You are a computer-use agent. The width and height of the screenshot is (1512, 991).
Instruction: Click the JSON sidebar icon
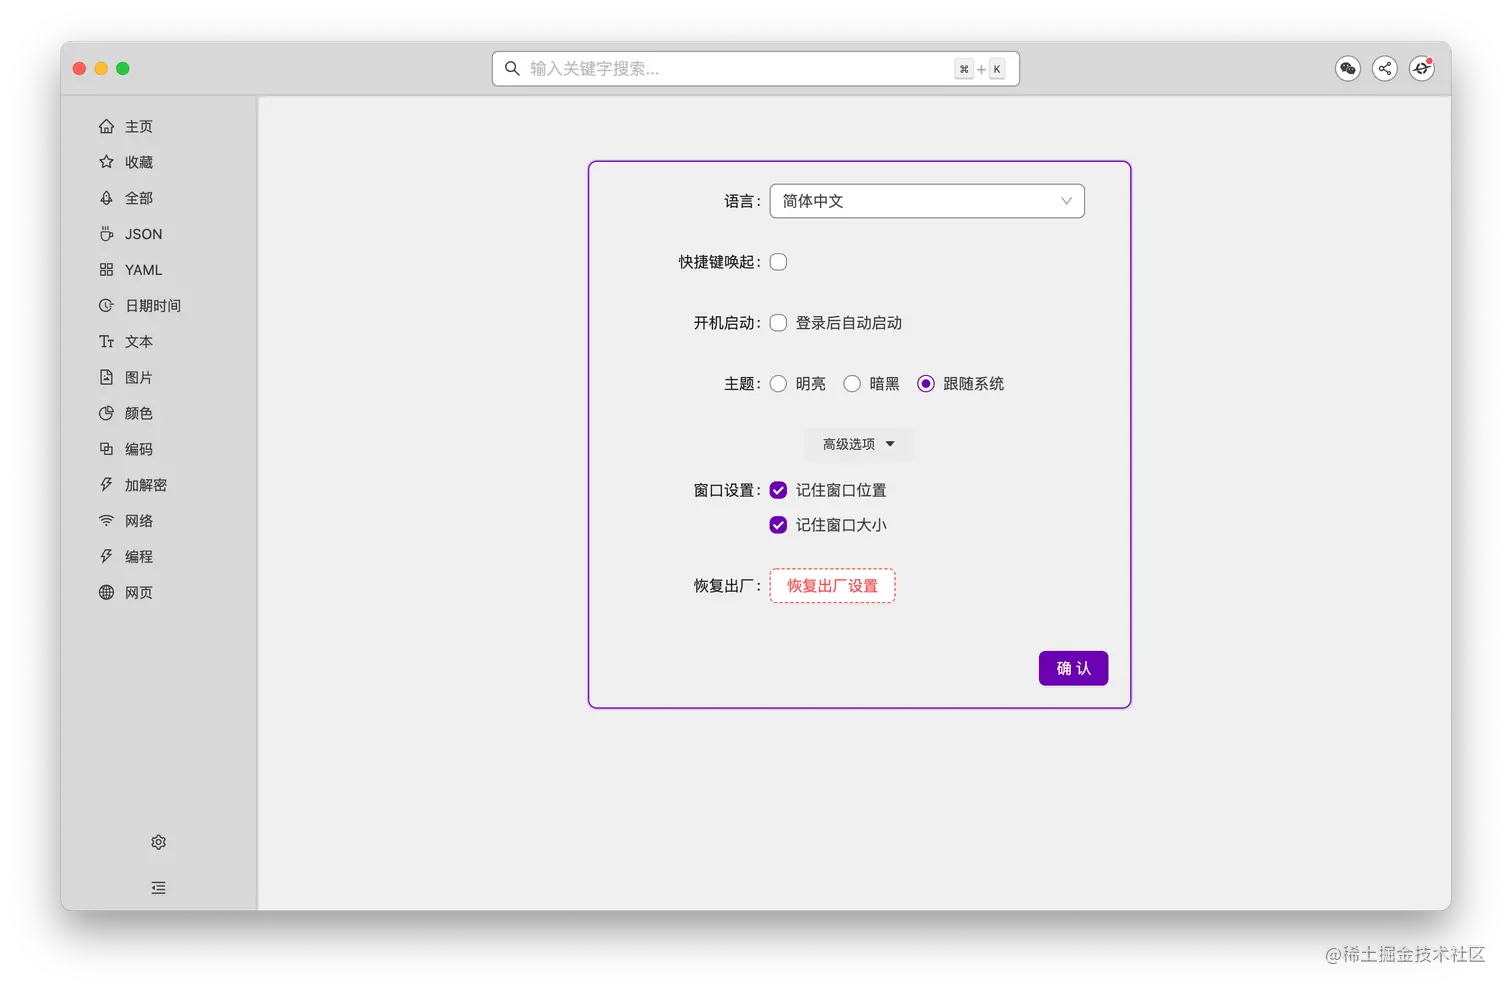coord(106,234)
